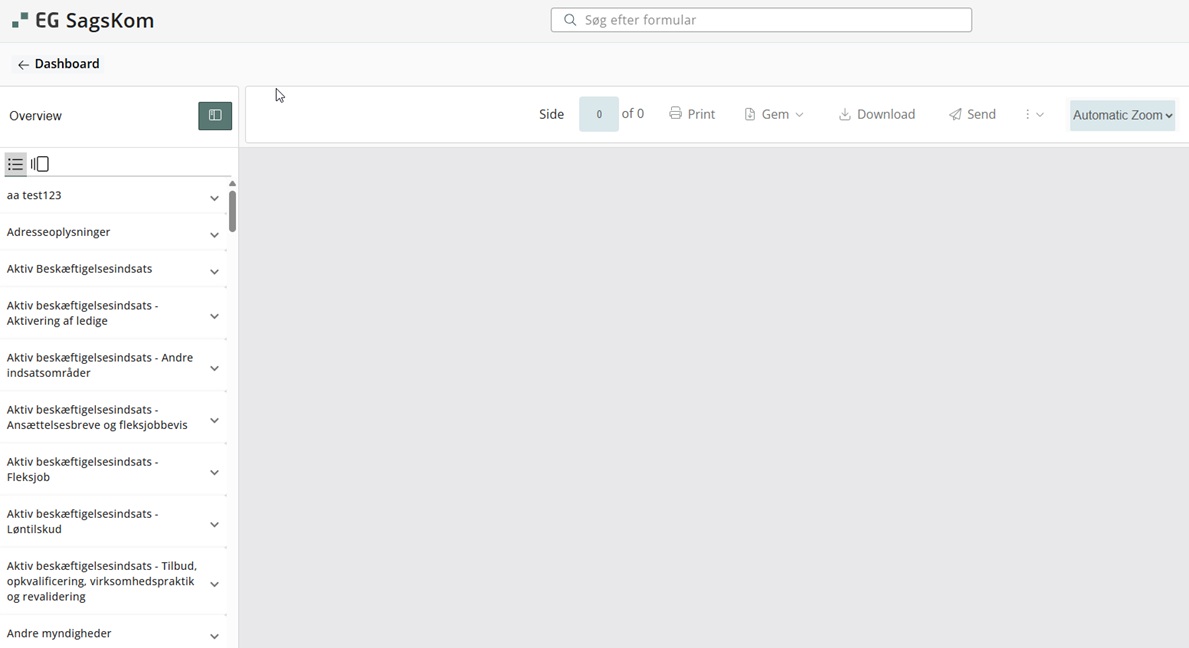
Task: Click the page number field
Action: point(598,114)
